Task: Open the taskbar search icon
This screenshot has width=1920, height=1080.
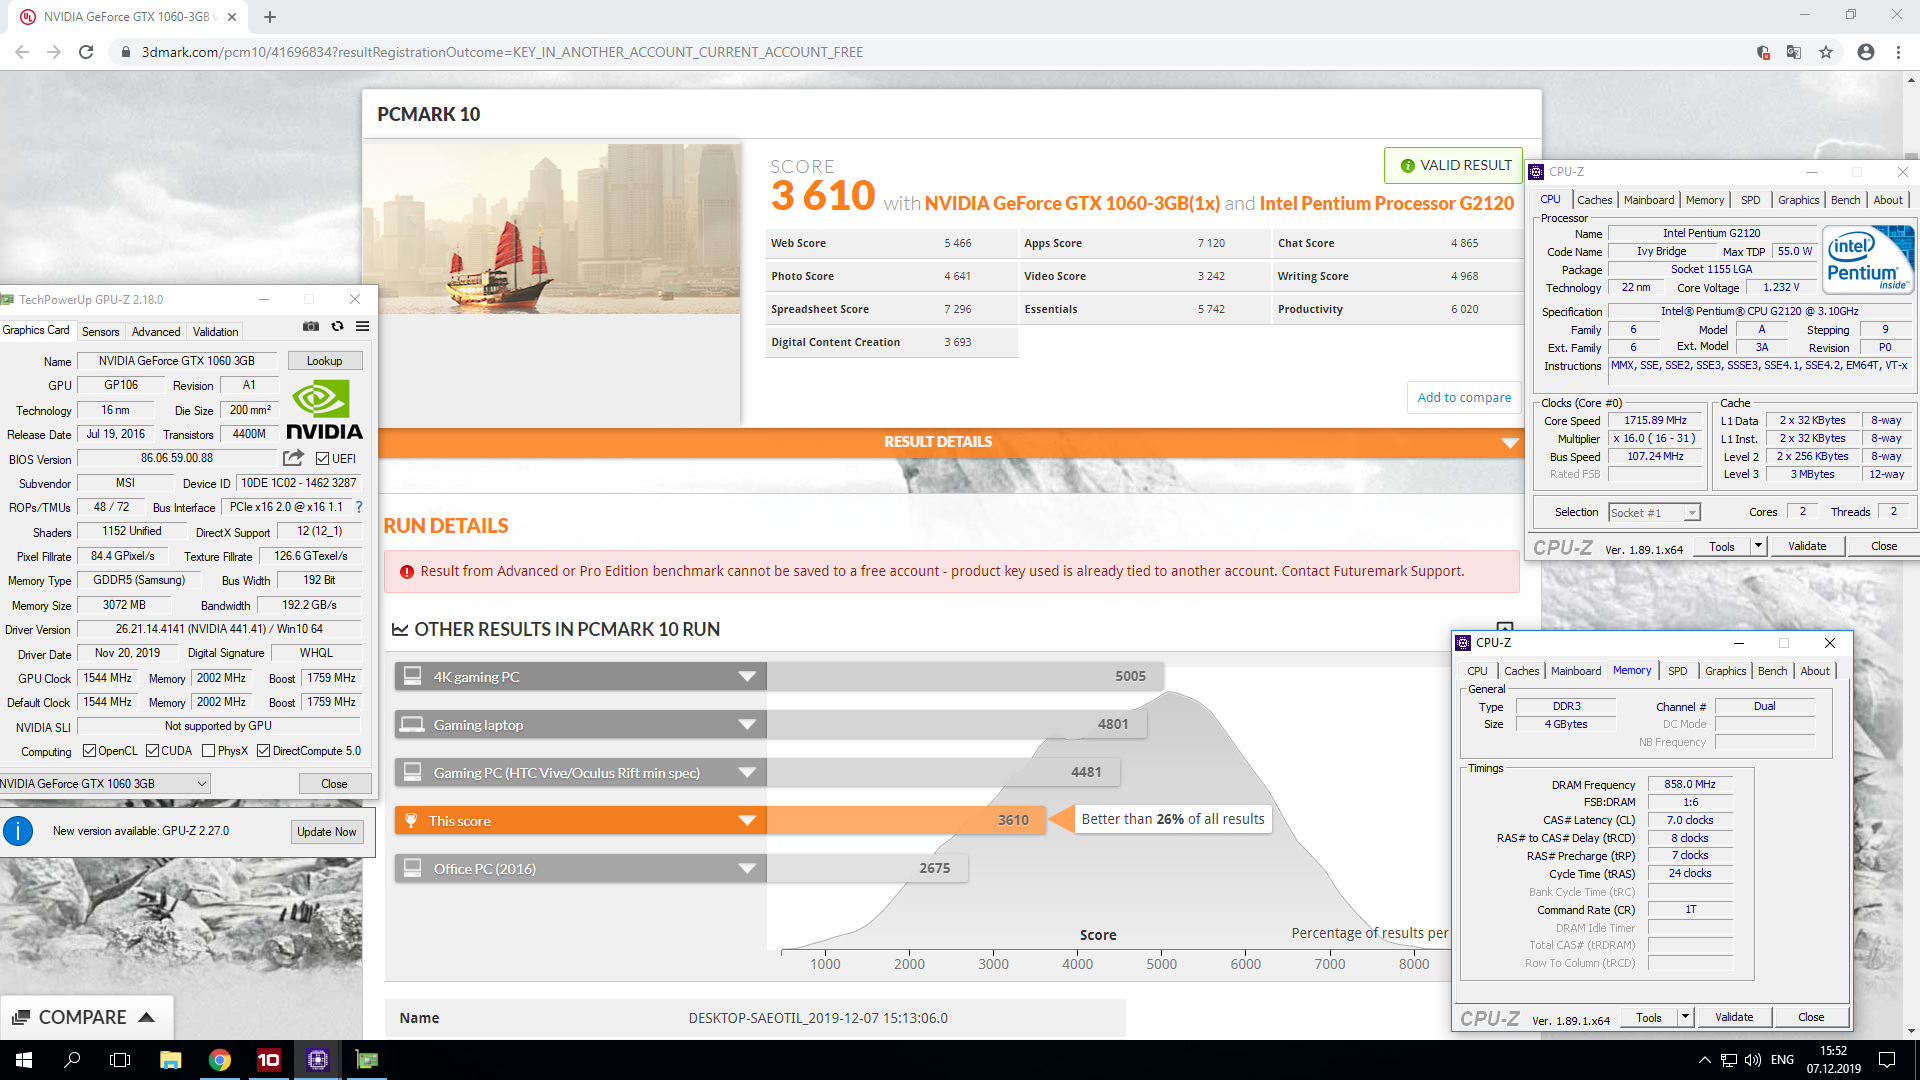Action: [72, 1060]
